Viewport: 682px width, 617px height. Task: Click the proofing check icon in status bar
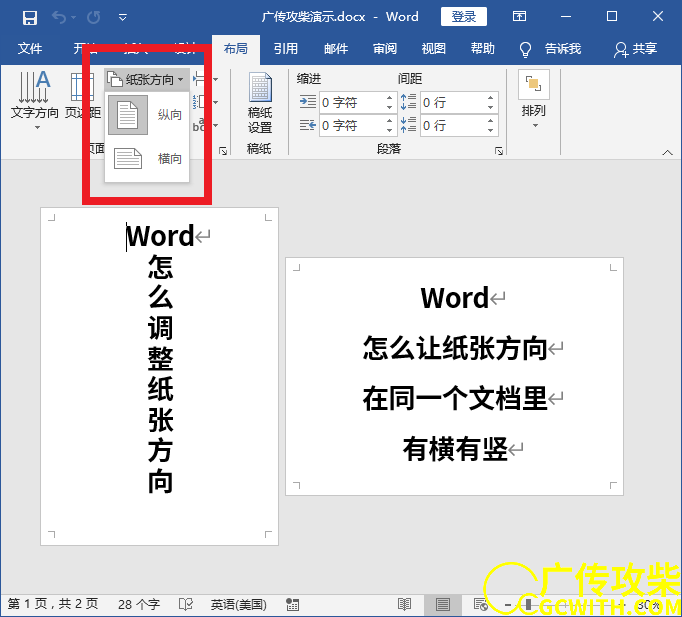pos(186,604)
